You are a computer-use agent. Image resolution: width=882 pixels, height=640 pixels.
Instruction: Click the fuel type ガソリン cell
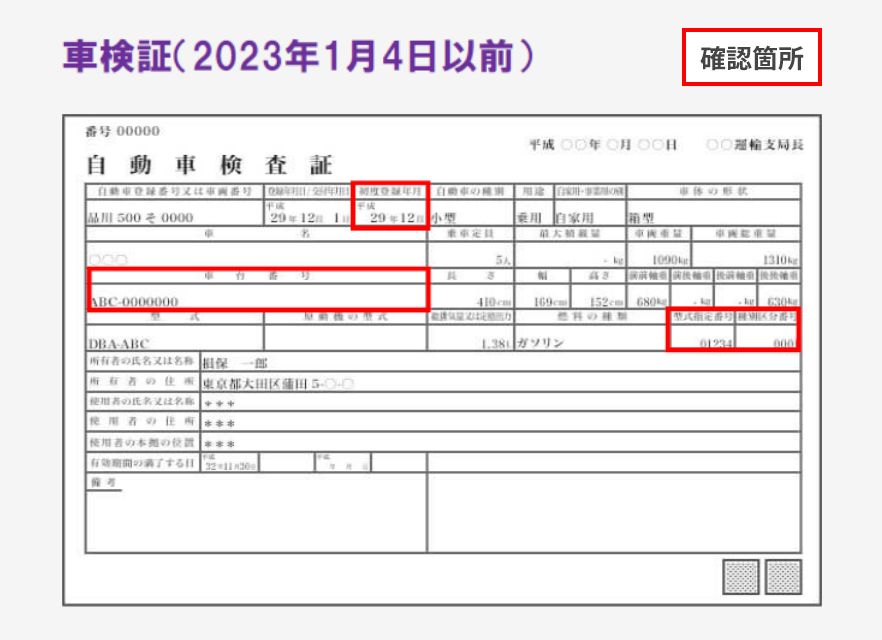click(541, 342)
